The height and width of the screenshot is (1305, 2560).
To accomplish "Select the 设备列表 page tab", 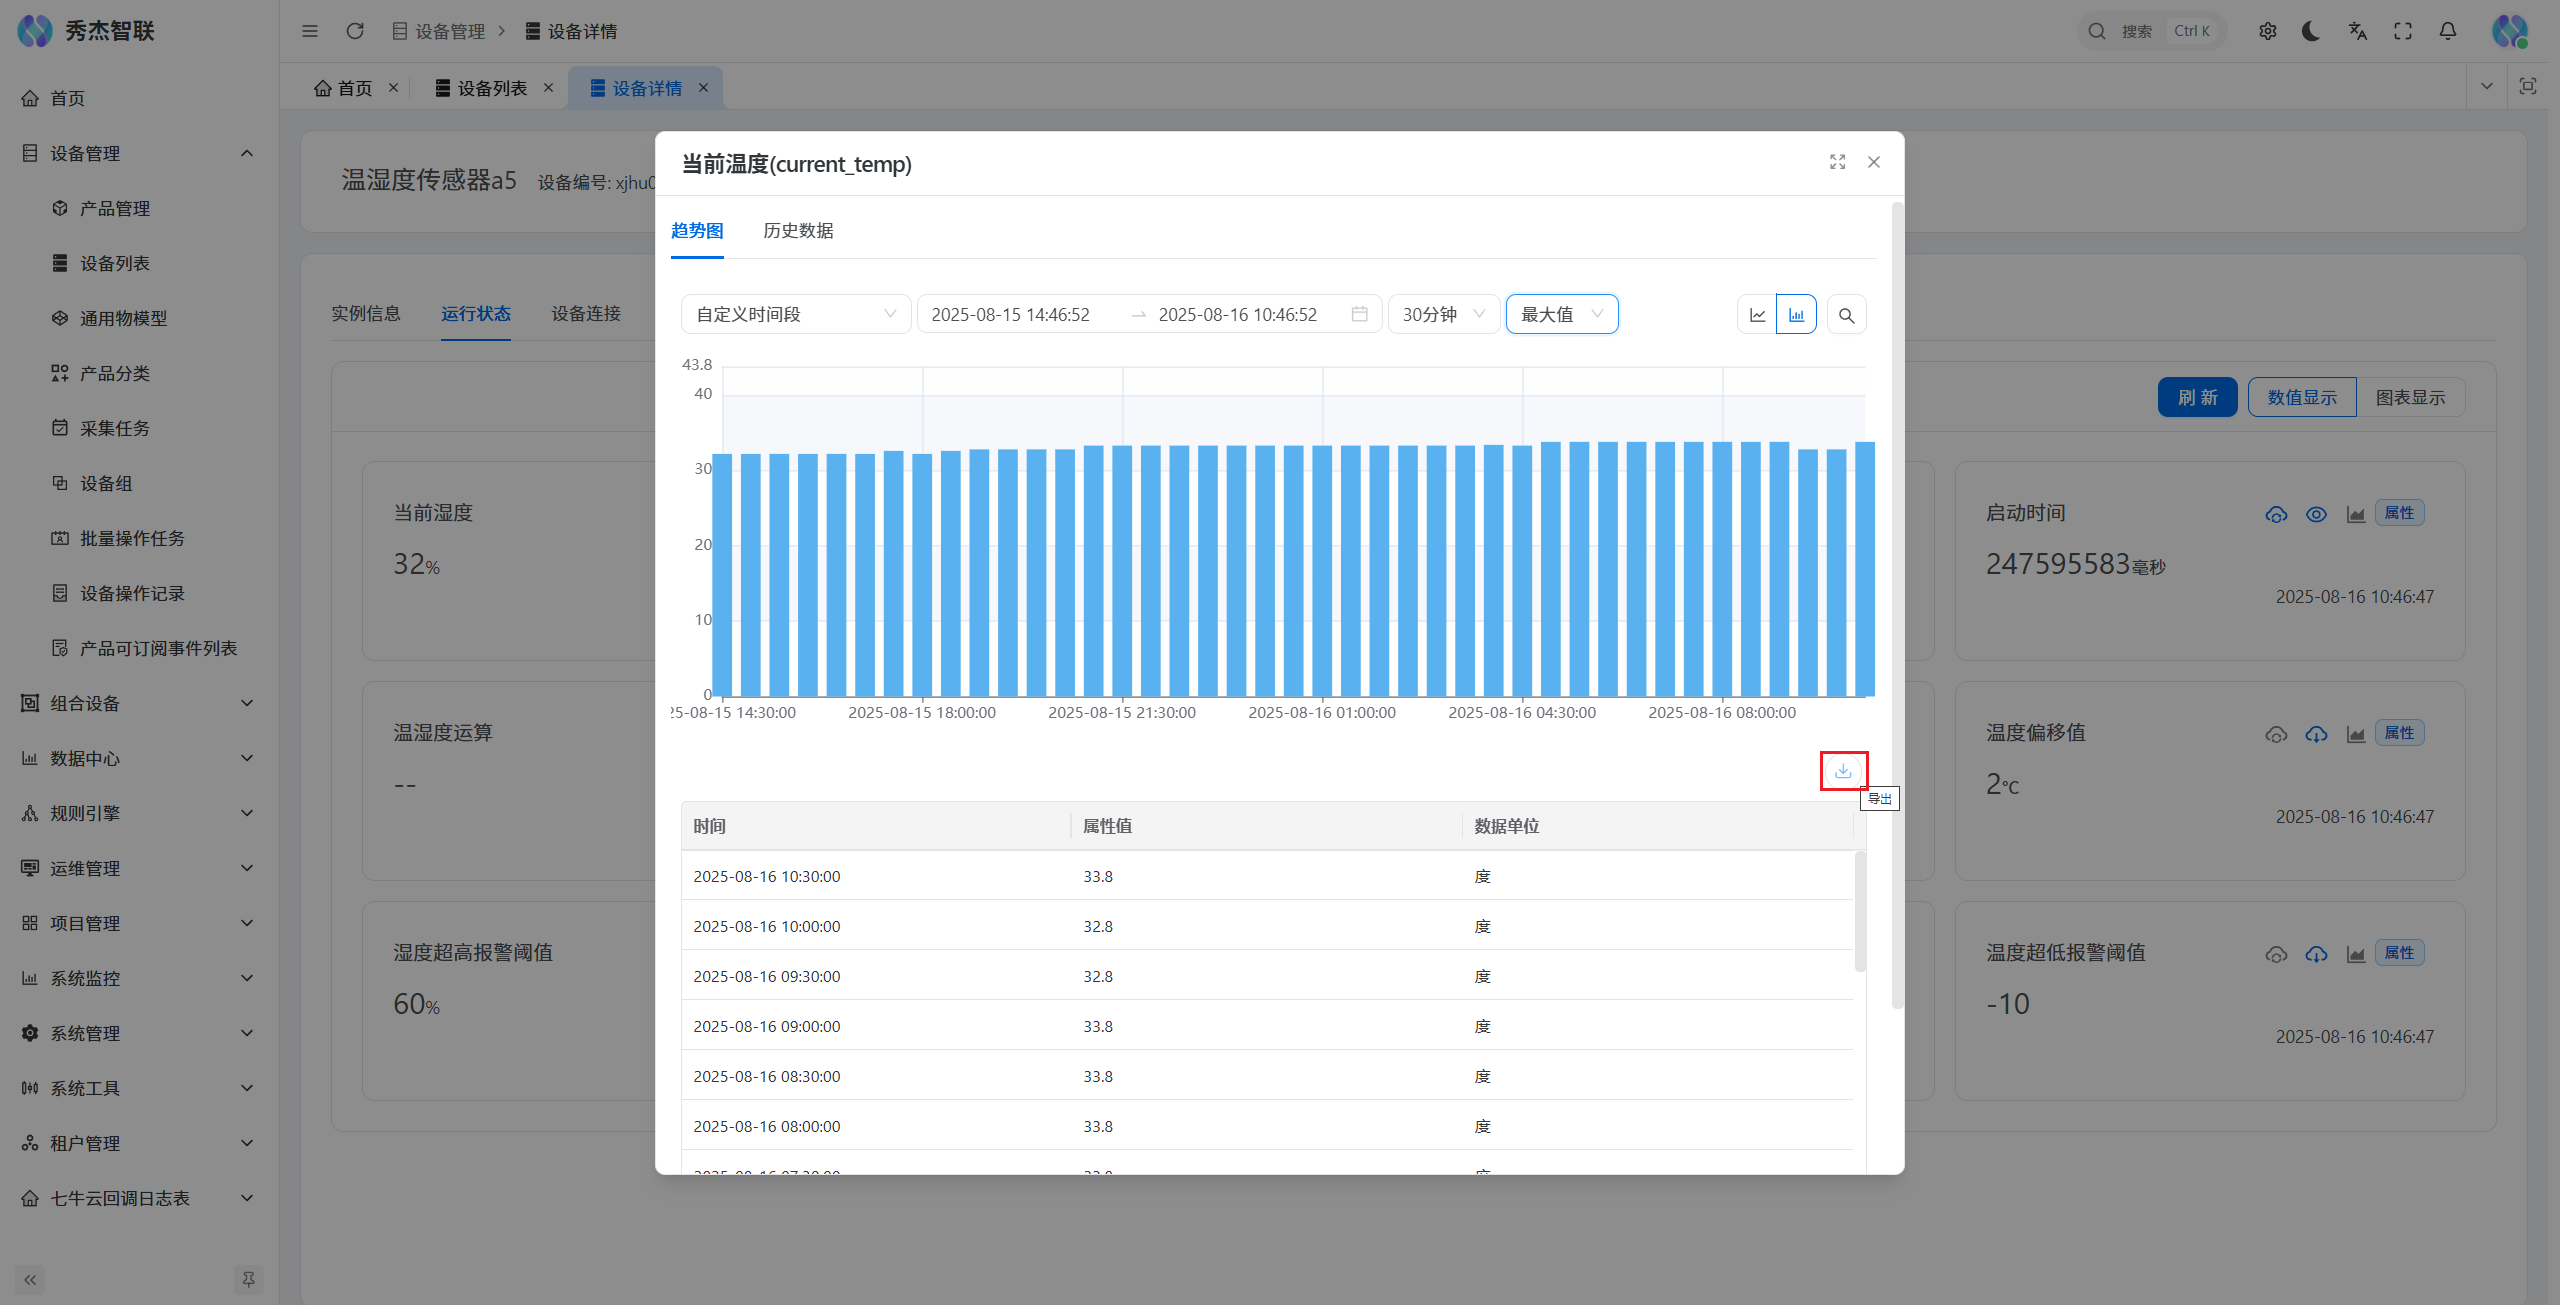I will pyautogui.click(x=491, y=88).
